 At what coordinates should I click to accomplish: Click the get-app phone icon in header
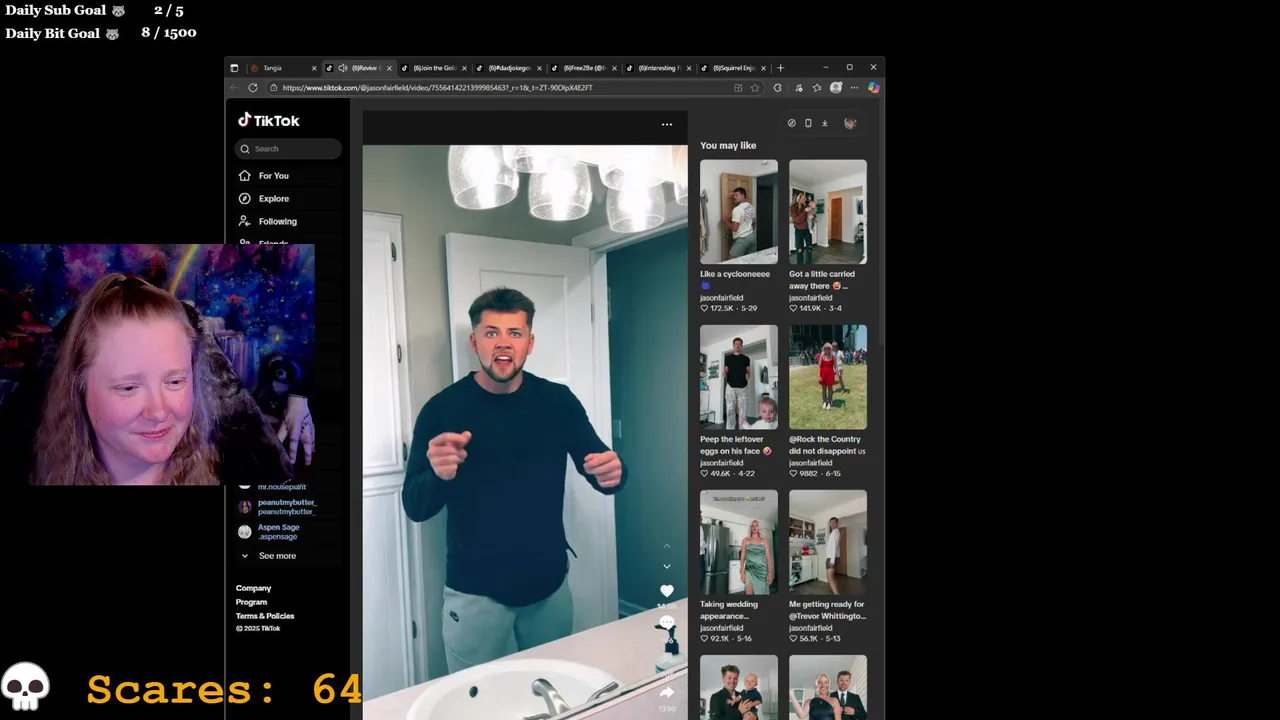[x=808, y=123]
